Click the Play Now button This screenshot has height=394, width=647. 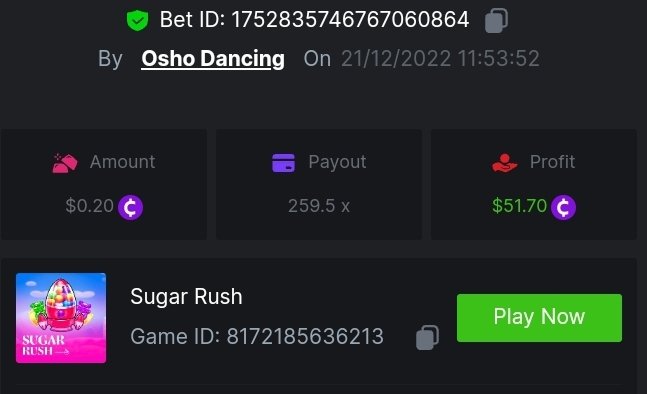539,318
